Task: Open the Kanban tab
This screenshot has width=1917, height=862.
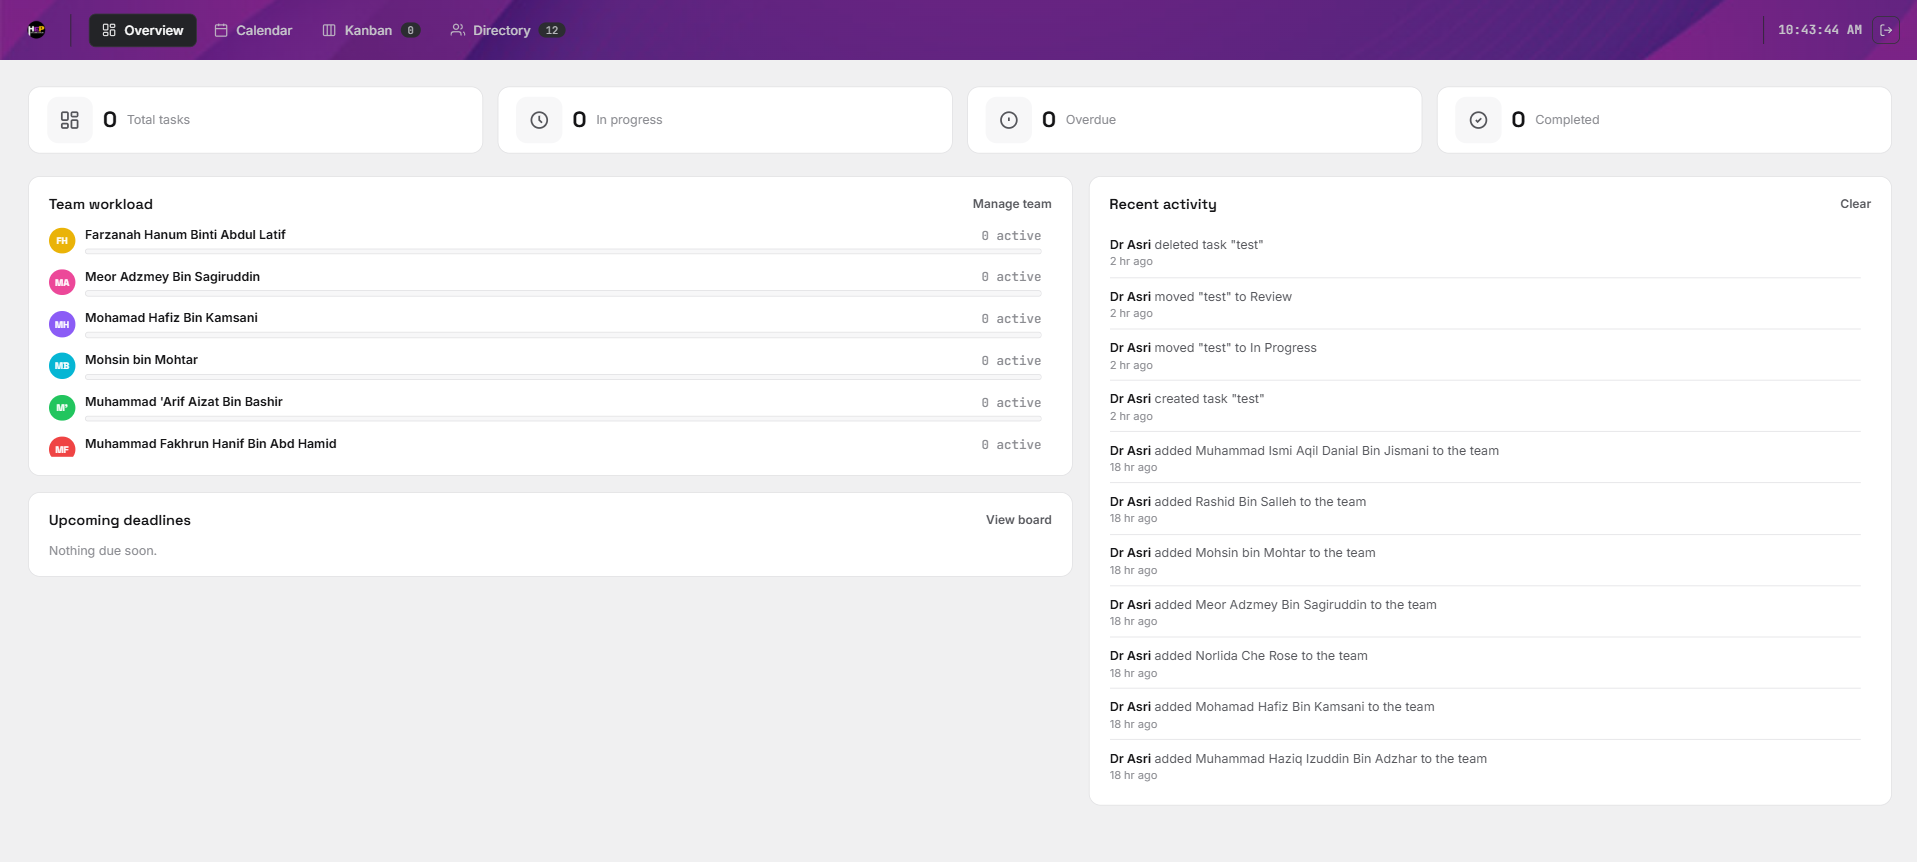Action: tap(370, 30)
